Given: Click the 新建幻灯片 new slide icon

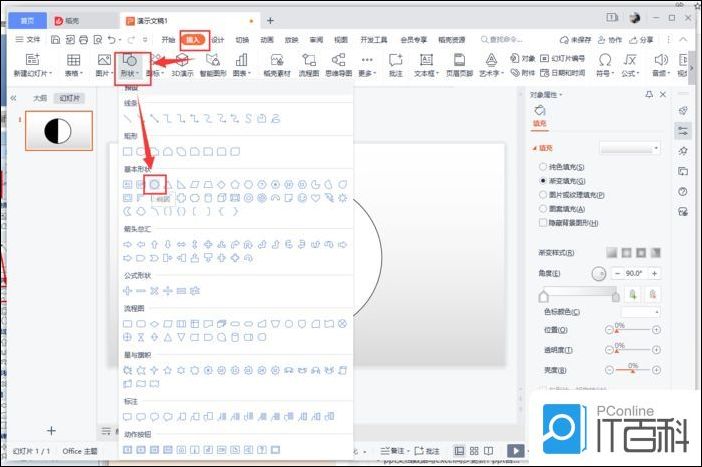Looking at the screenshot, I should (x=32, y=60).
